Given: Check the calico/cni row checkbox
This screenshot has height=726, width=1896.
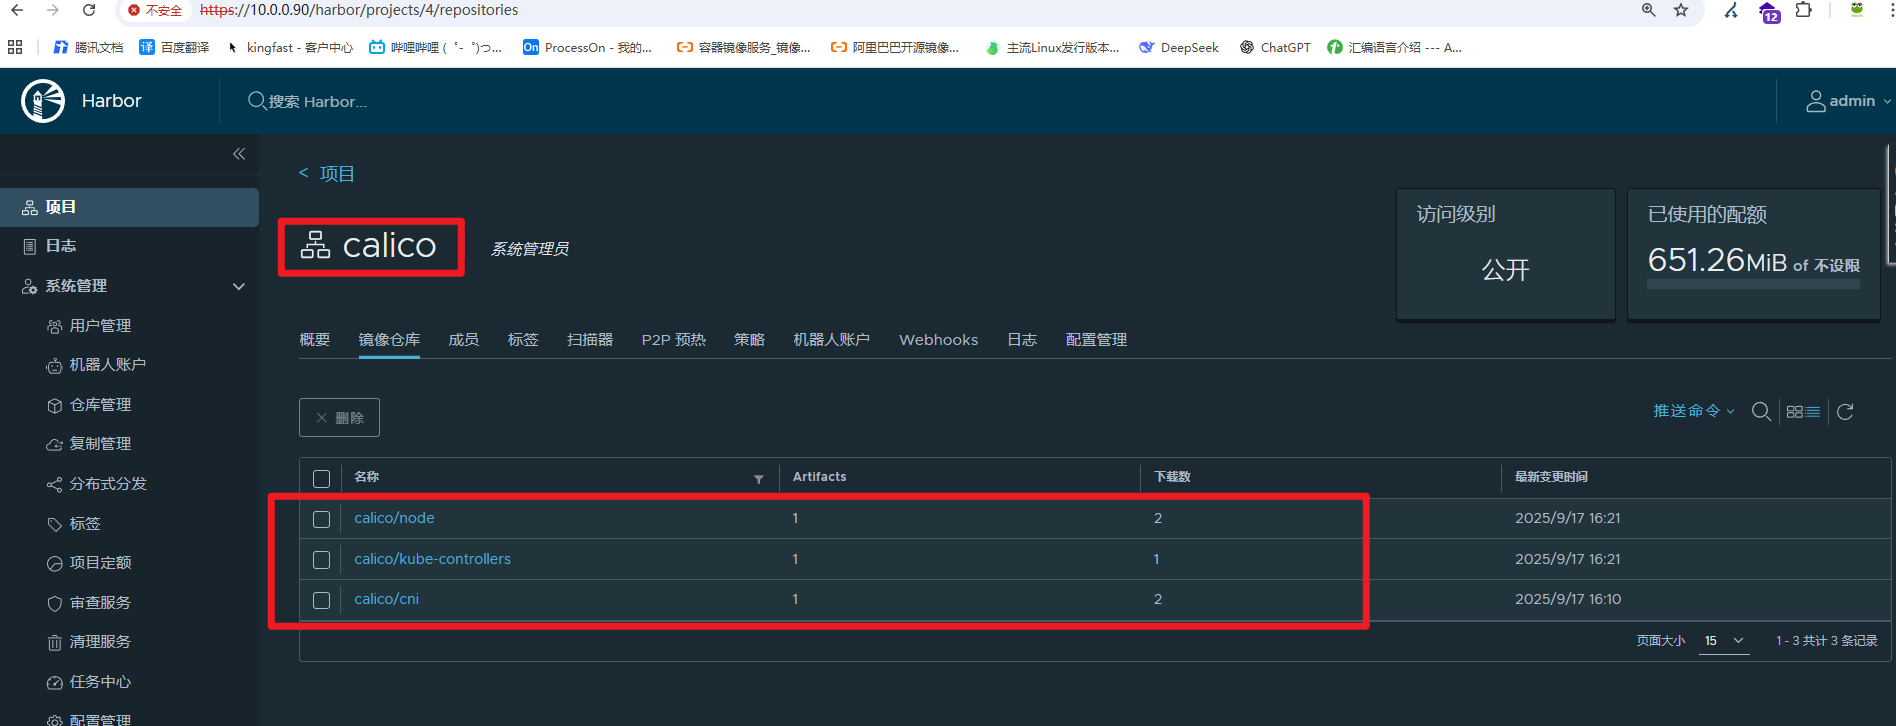Looking at the screenshot, I should pos(321,601).
